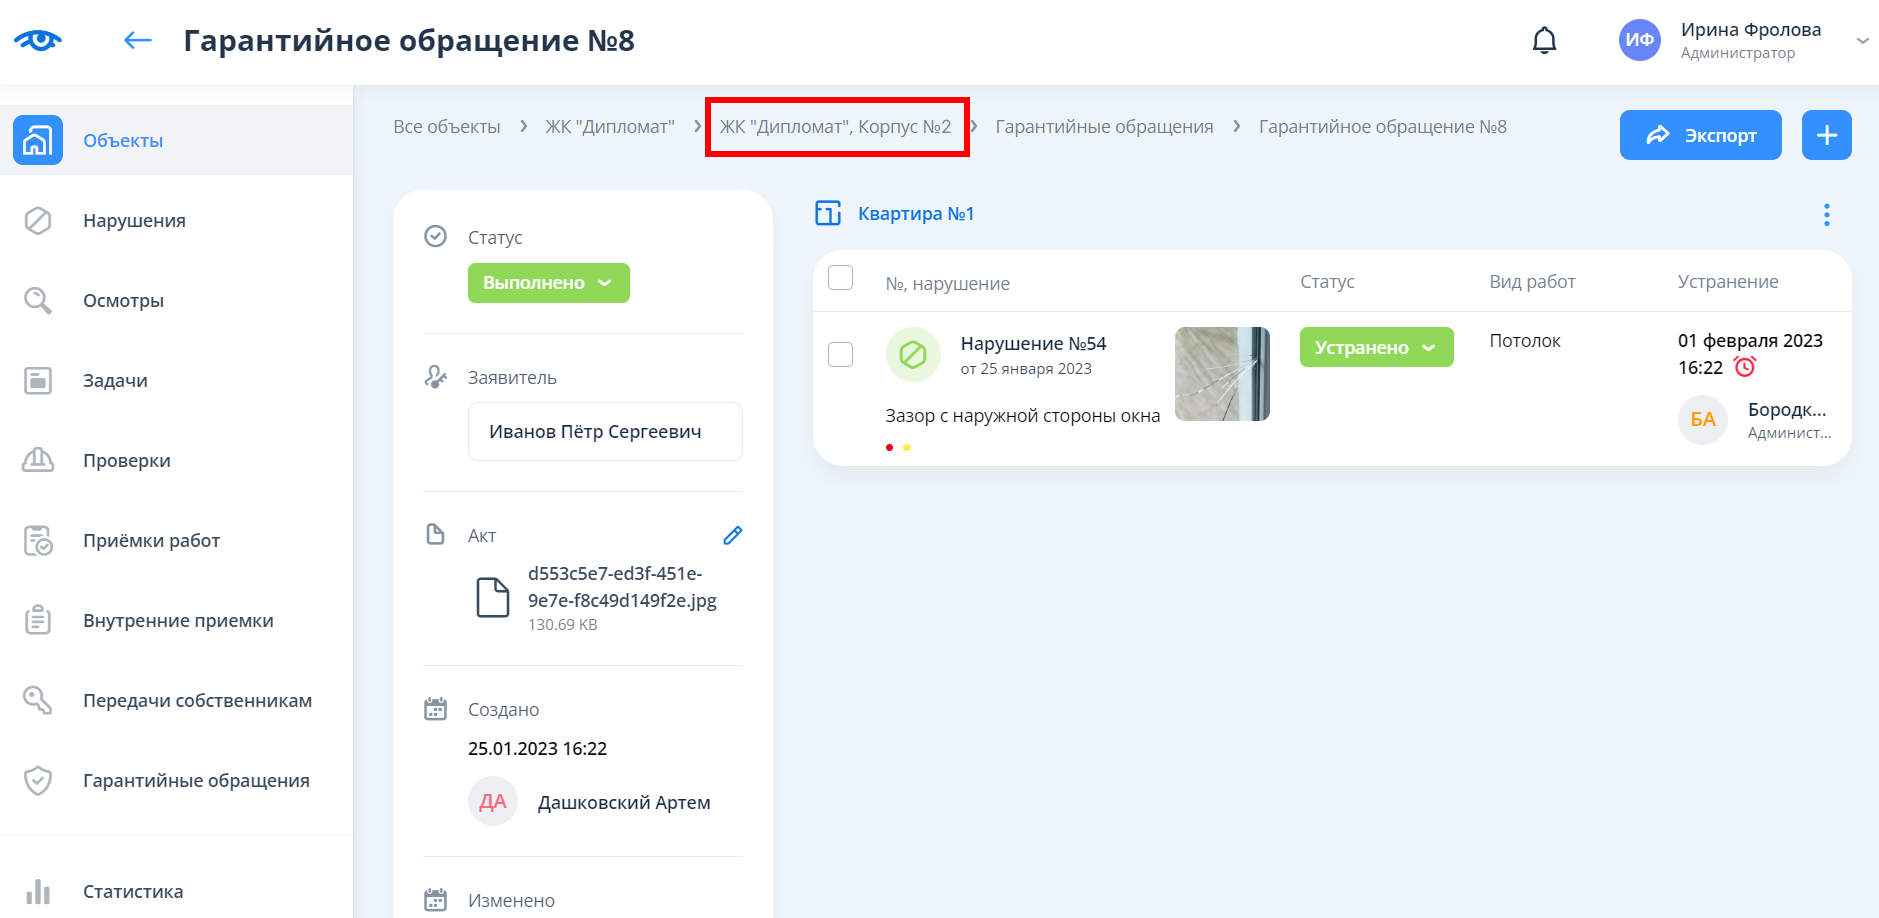
Task: Click the notifications bell icon
Action: pos(1544,41)
